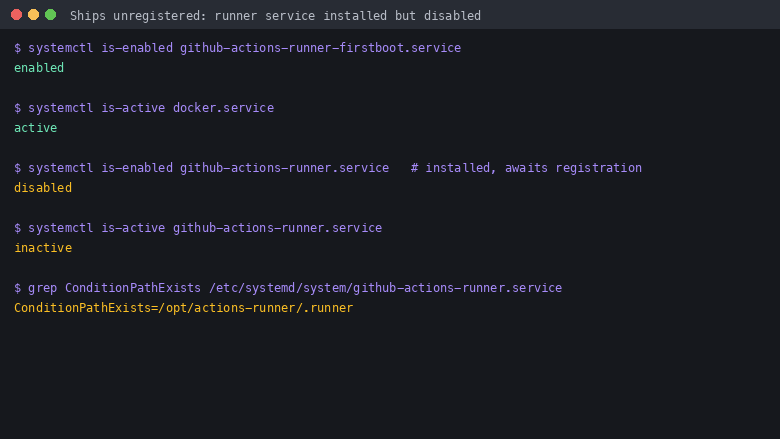The width and height of the screenshot is (780, 439).
Task: Click the yellow minimize window button
Action: pos(33,15)
